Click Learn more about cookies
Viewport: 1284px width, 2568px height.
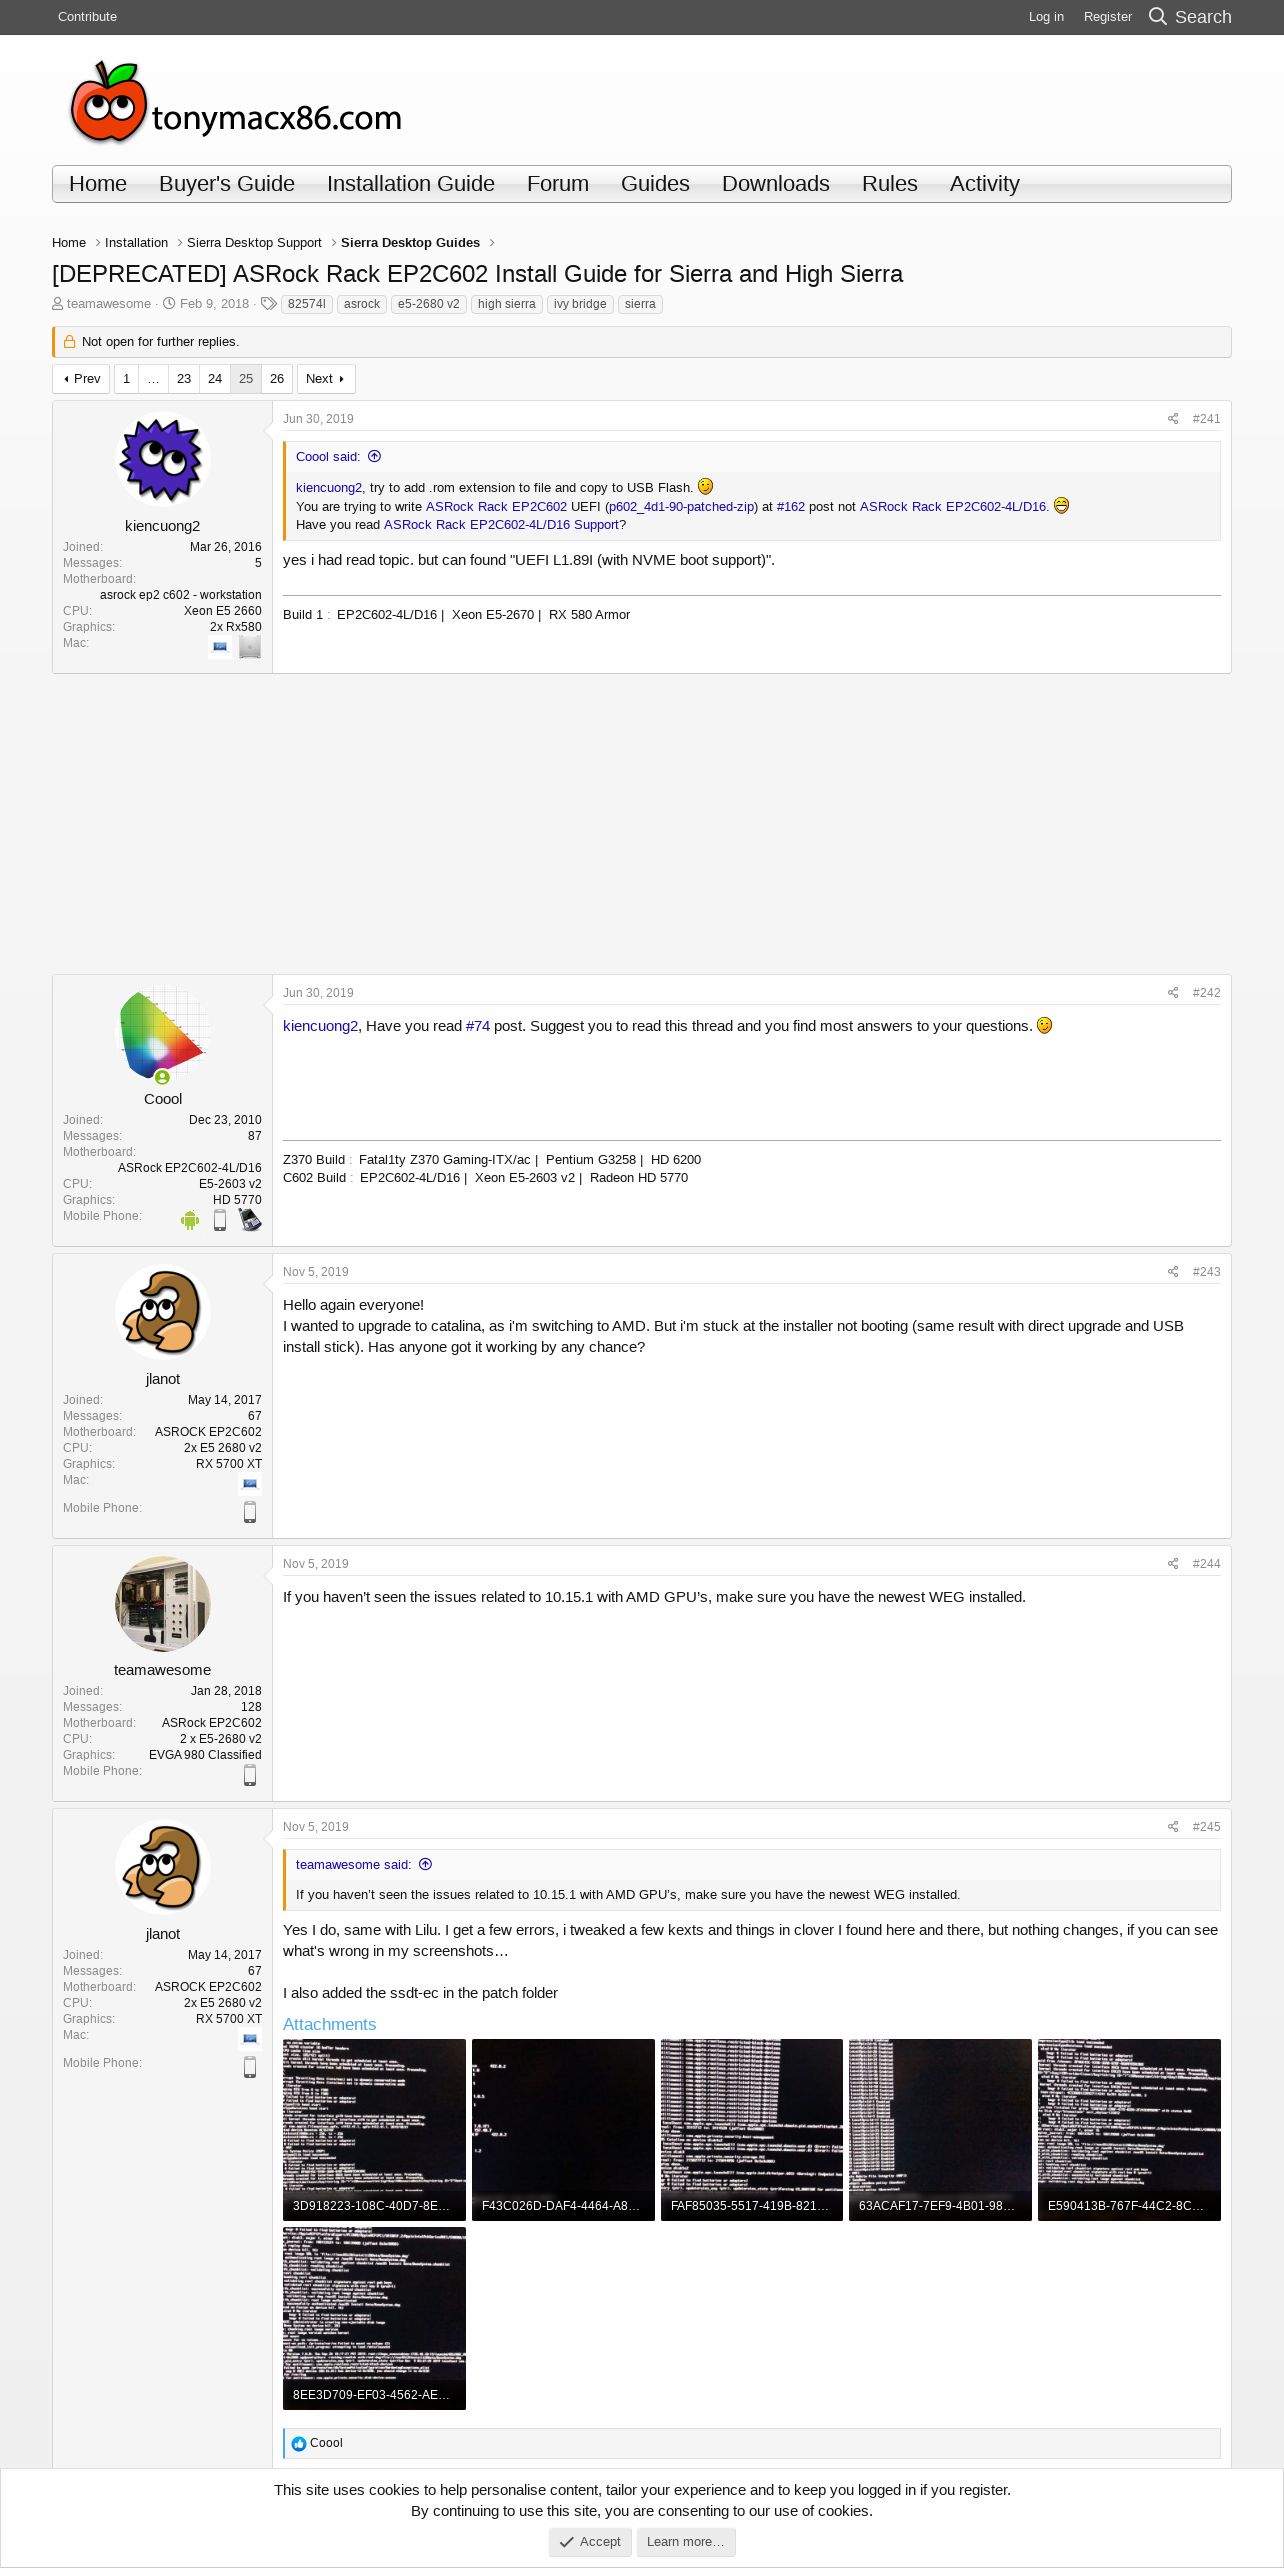pos(686,2541)
